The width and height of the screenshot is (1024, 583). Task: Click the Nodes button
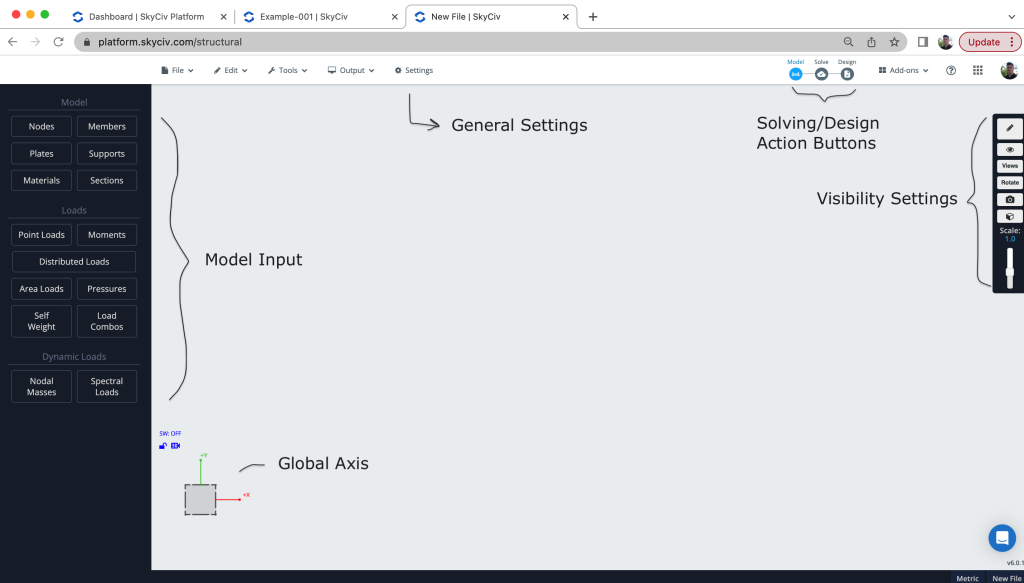(x=41, y=127)
